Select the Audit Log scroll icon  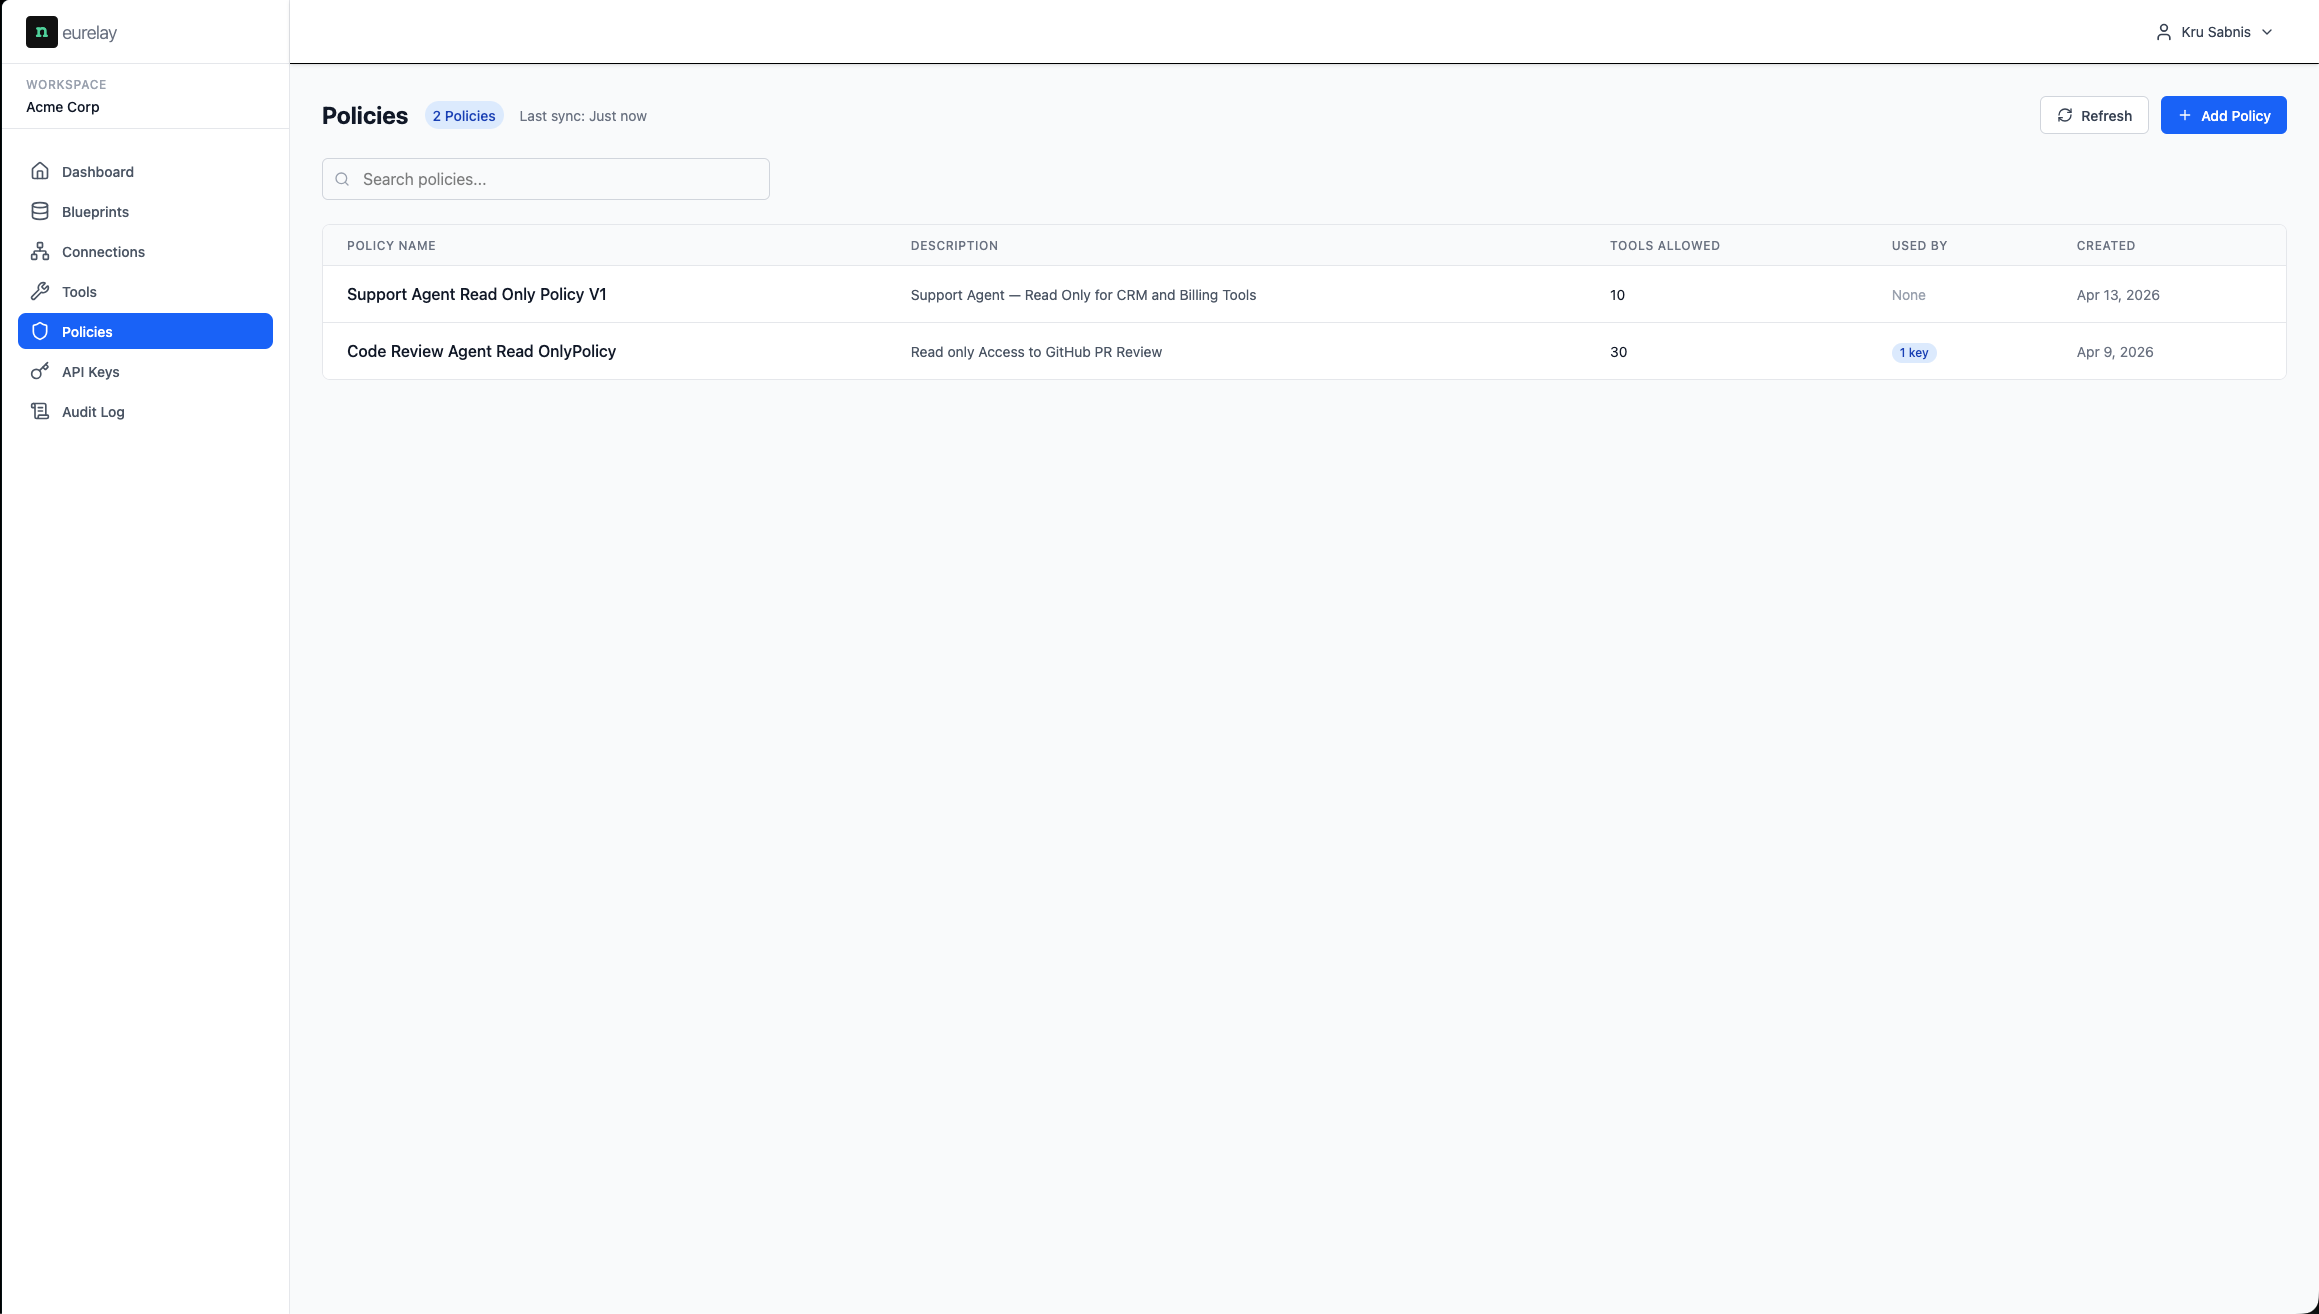pyautogui.click(x=40, y=411)
